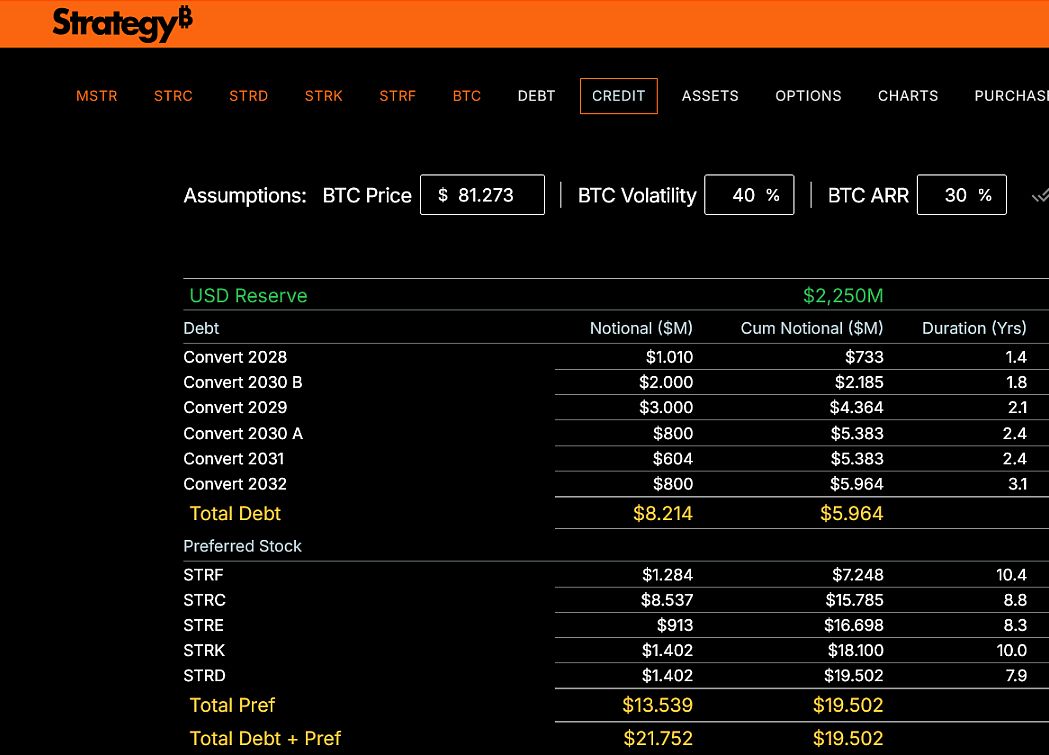Image resolution: width=1049 pixels, height=755 pixels.
Task: Click the Debt section header
Action: [201, 328]
